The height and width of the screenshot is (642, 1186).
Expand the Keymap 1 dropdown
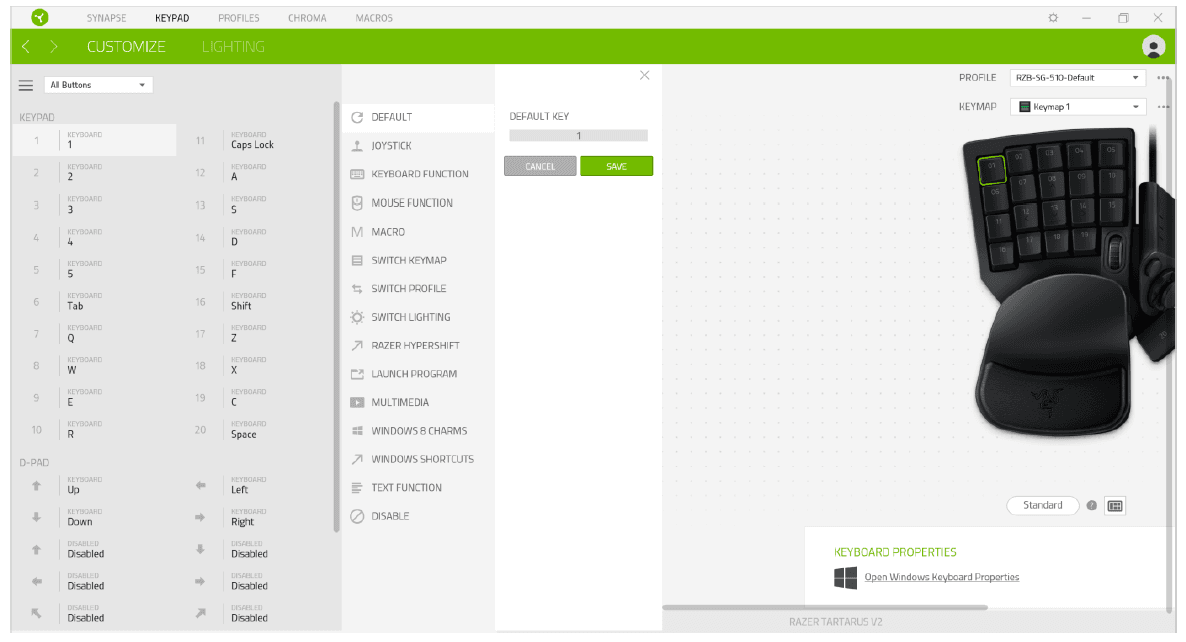[x=1078, y=107]
